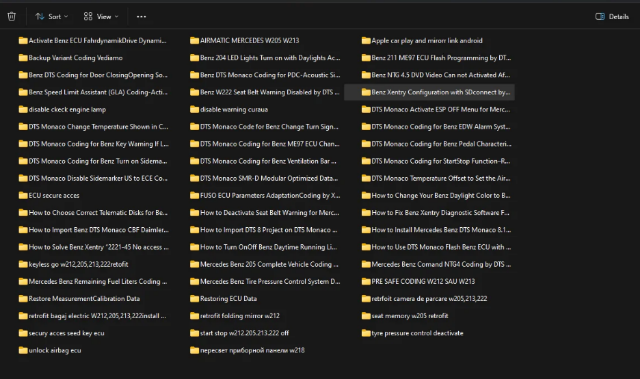The height and width of the screenshot is (379, 640).
Task: Select folder icon for retrofit bagaj electric W212
Action: pos(23,316)
